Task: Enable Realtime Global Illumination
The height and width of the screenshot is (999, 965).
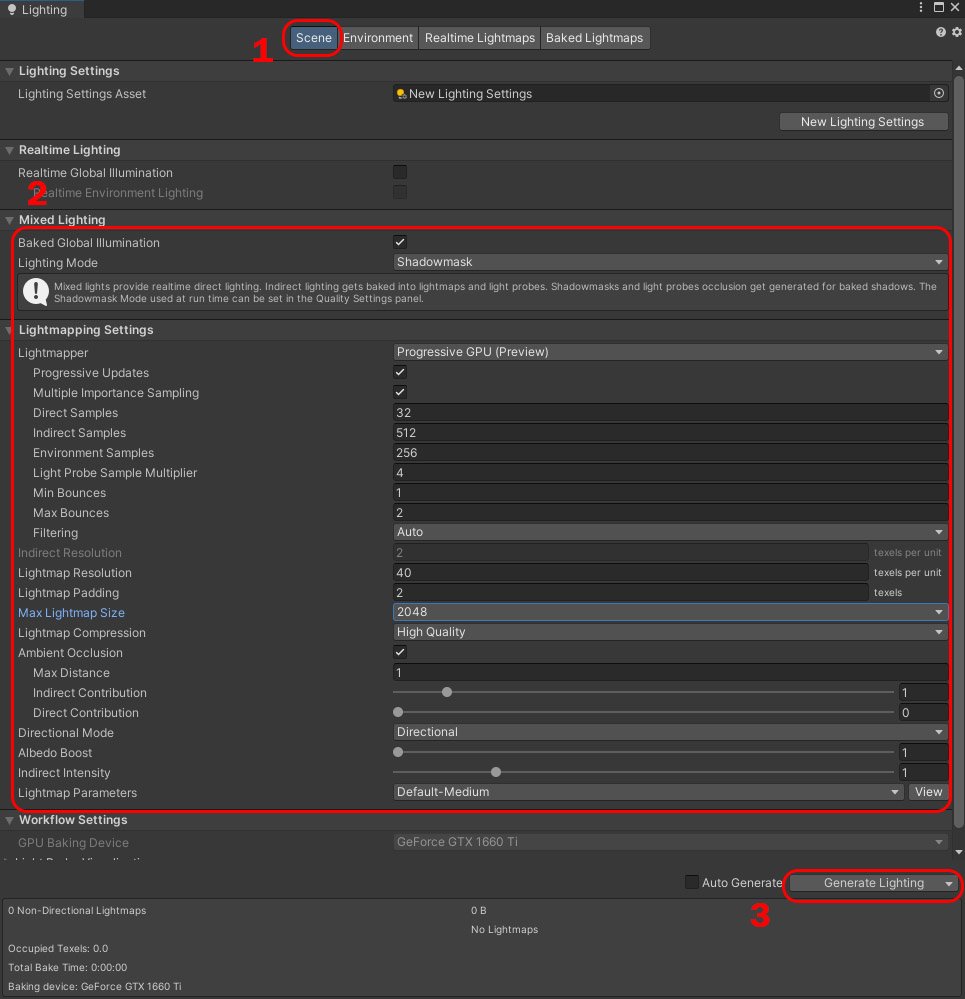Action: coord(399,171)
